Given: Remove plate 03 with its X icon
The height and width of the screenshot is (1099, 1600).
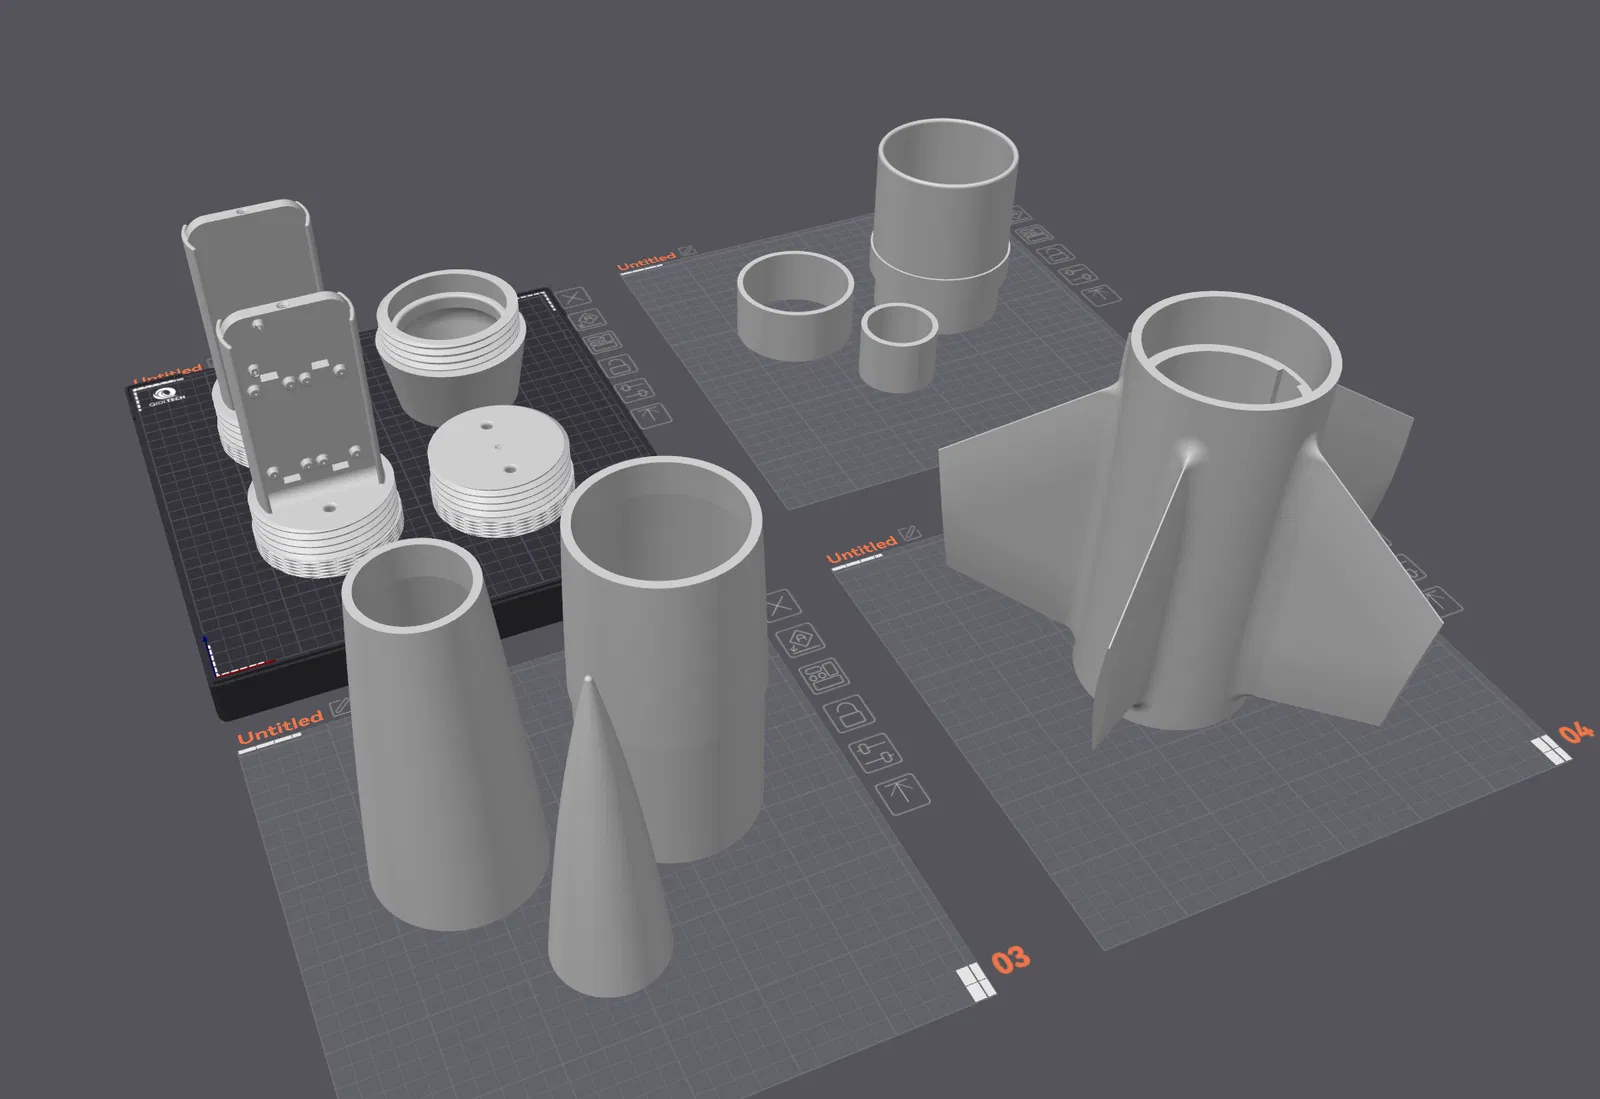Looking at the screenshot, I should [782, 606].
